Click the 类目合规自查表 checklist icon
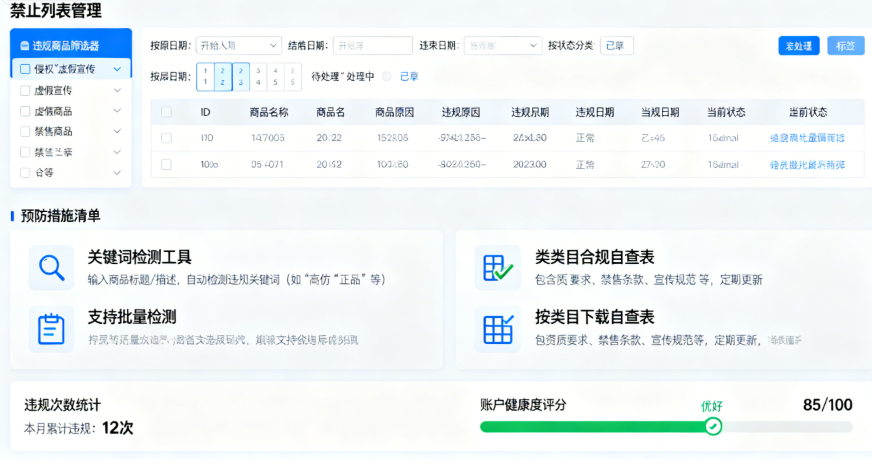Viewport: 872px width, 474px height. click(497, 268)
